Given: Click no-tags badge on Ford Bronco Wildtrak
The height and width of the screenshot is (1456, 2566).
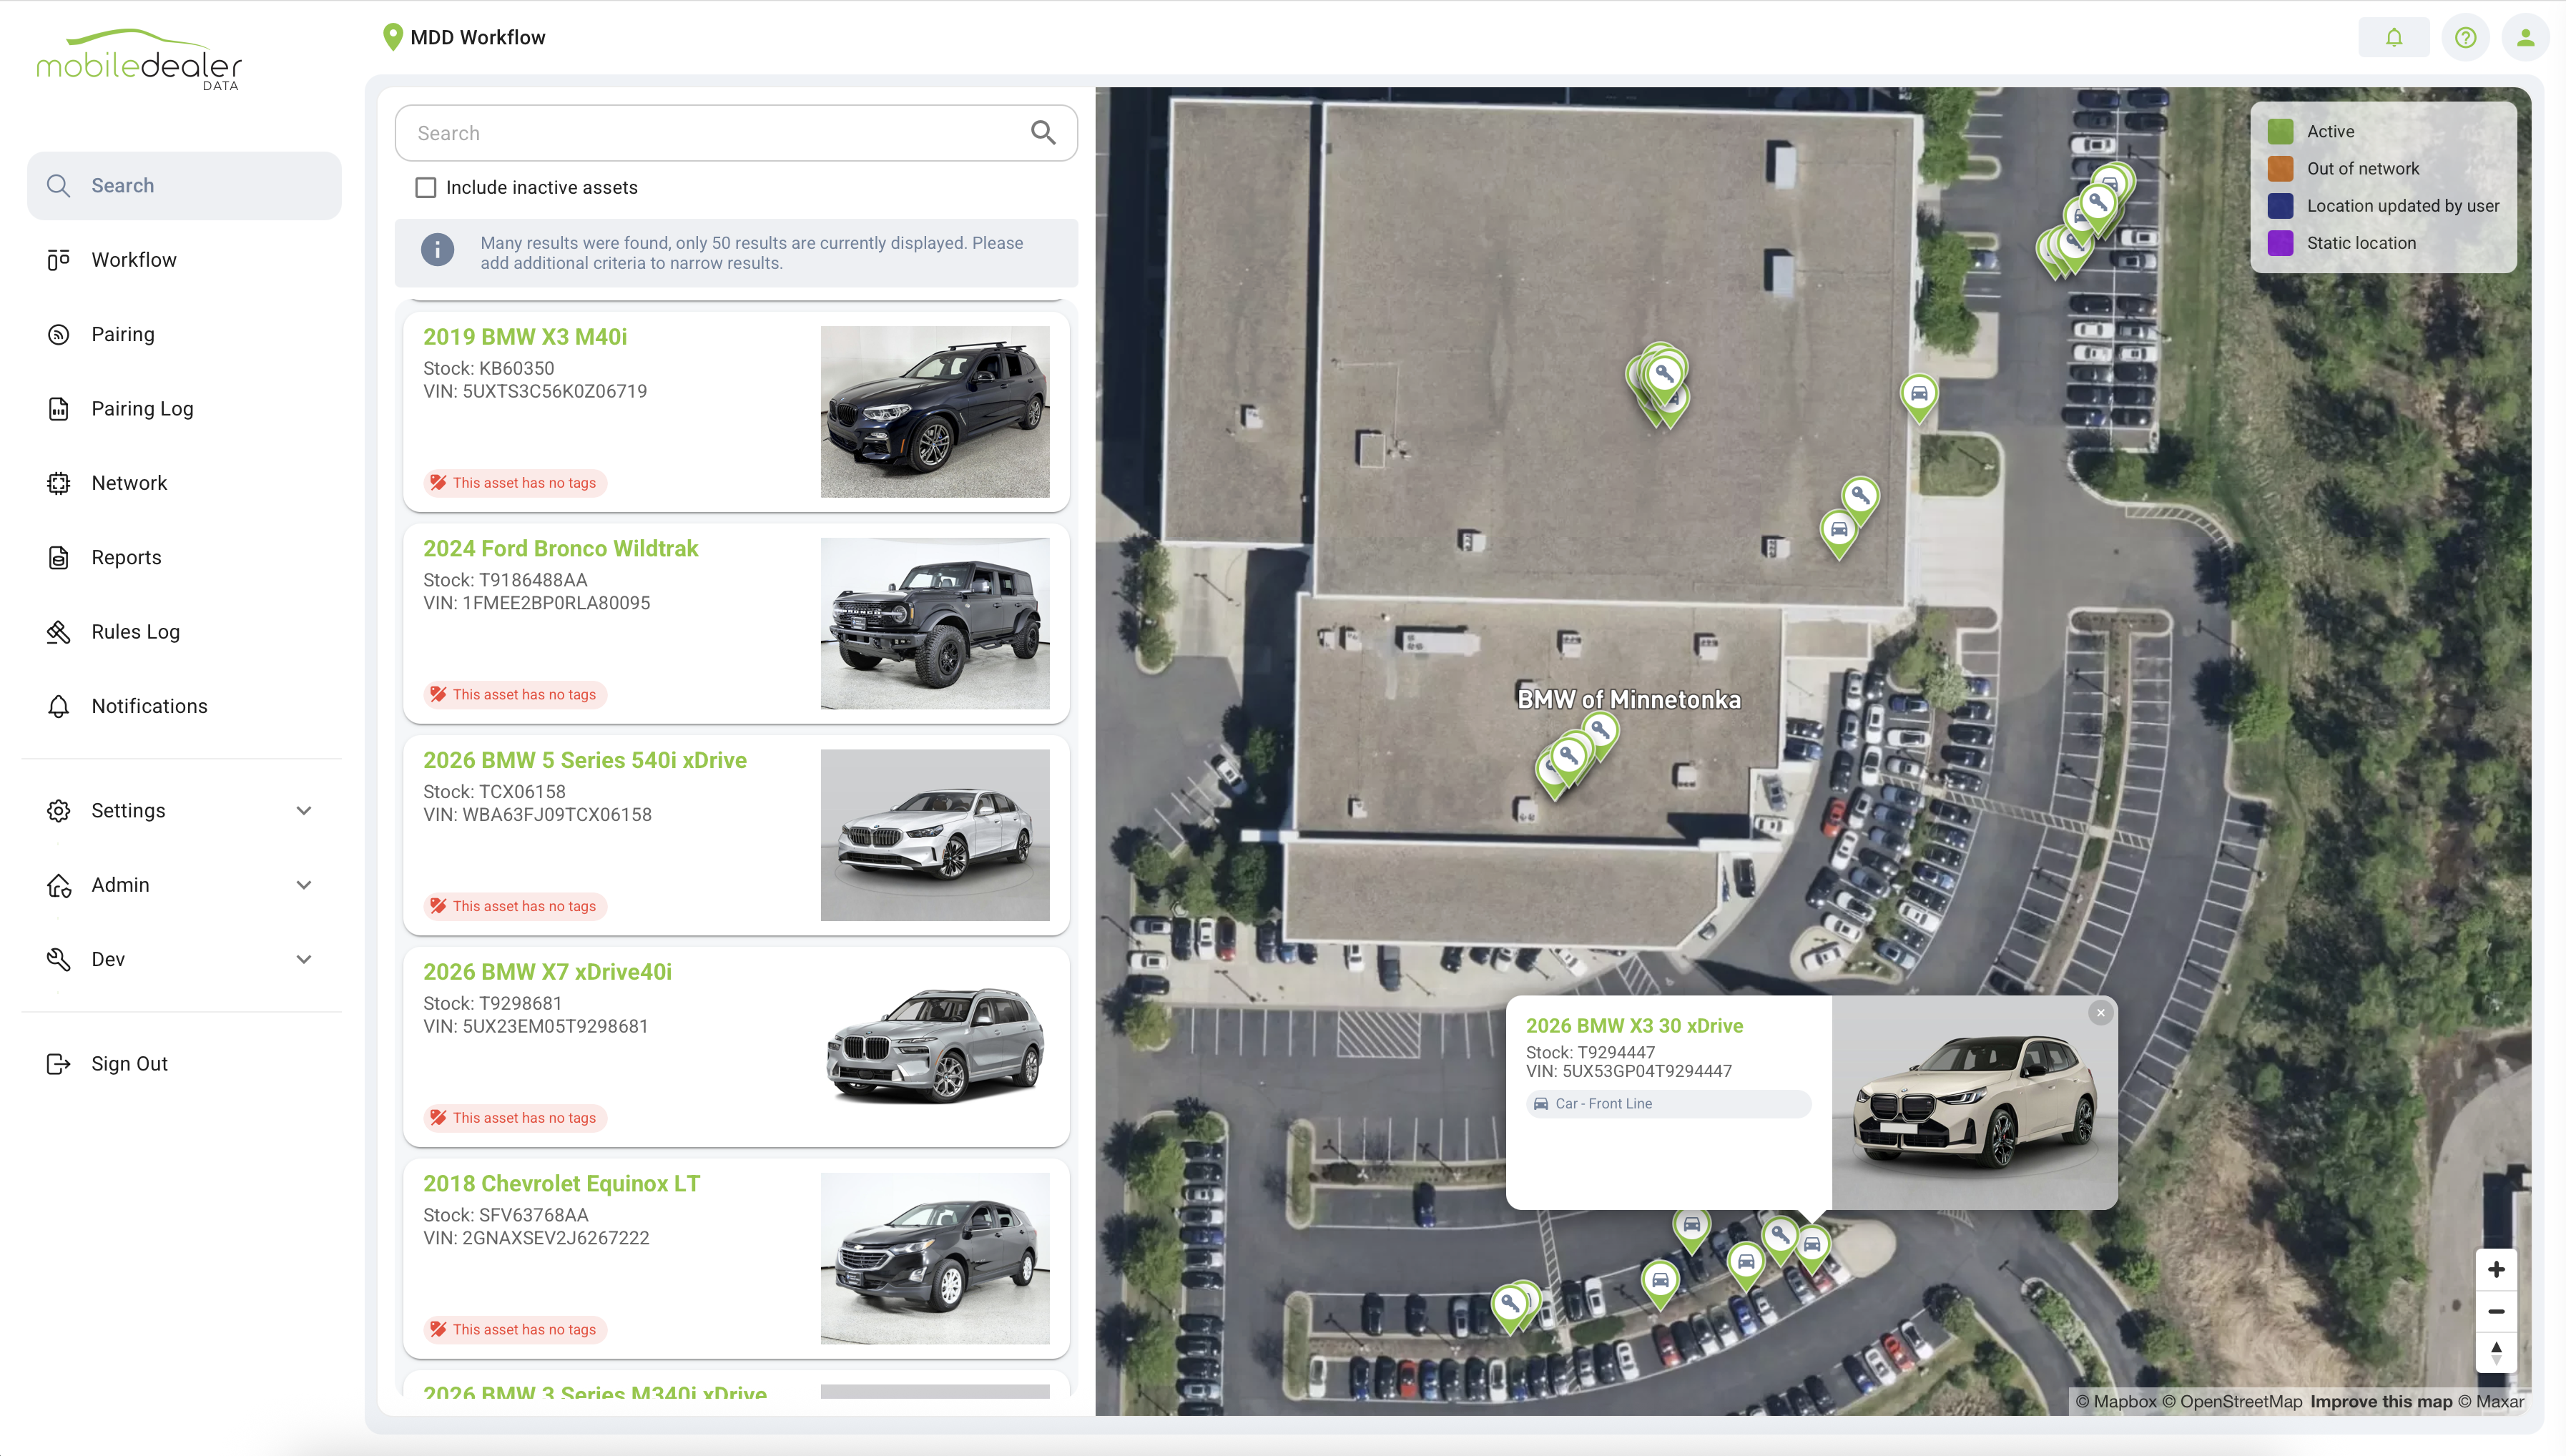Looking at the screenshot, I should click(x=514, y=694).
